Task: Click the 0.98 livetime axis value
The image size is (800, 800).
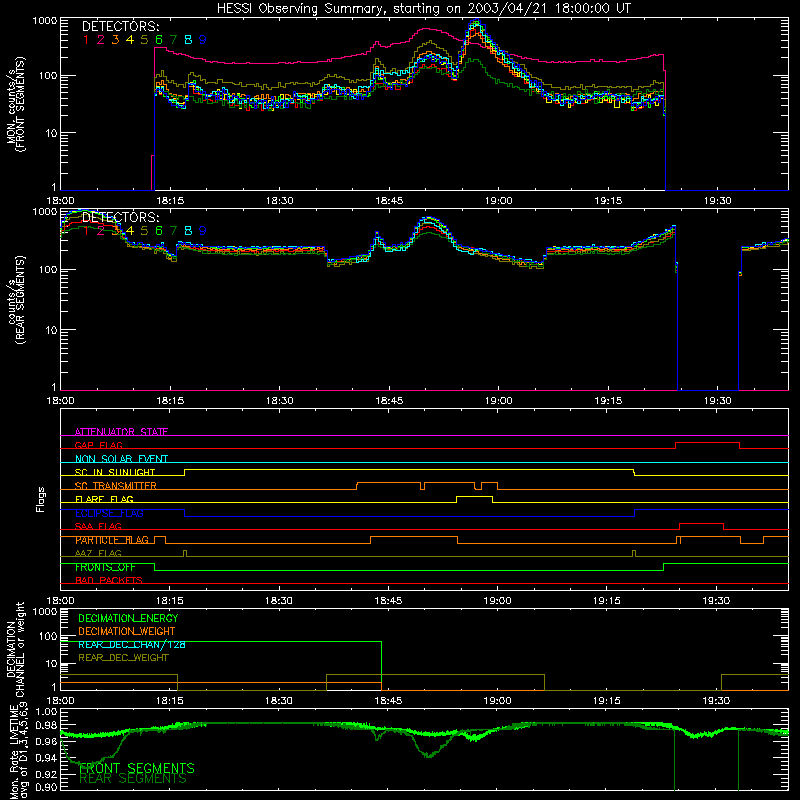Action: (x=46, y=725)
